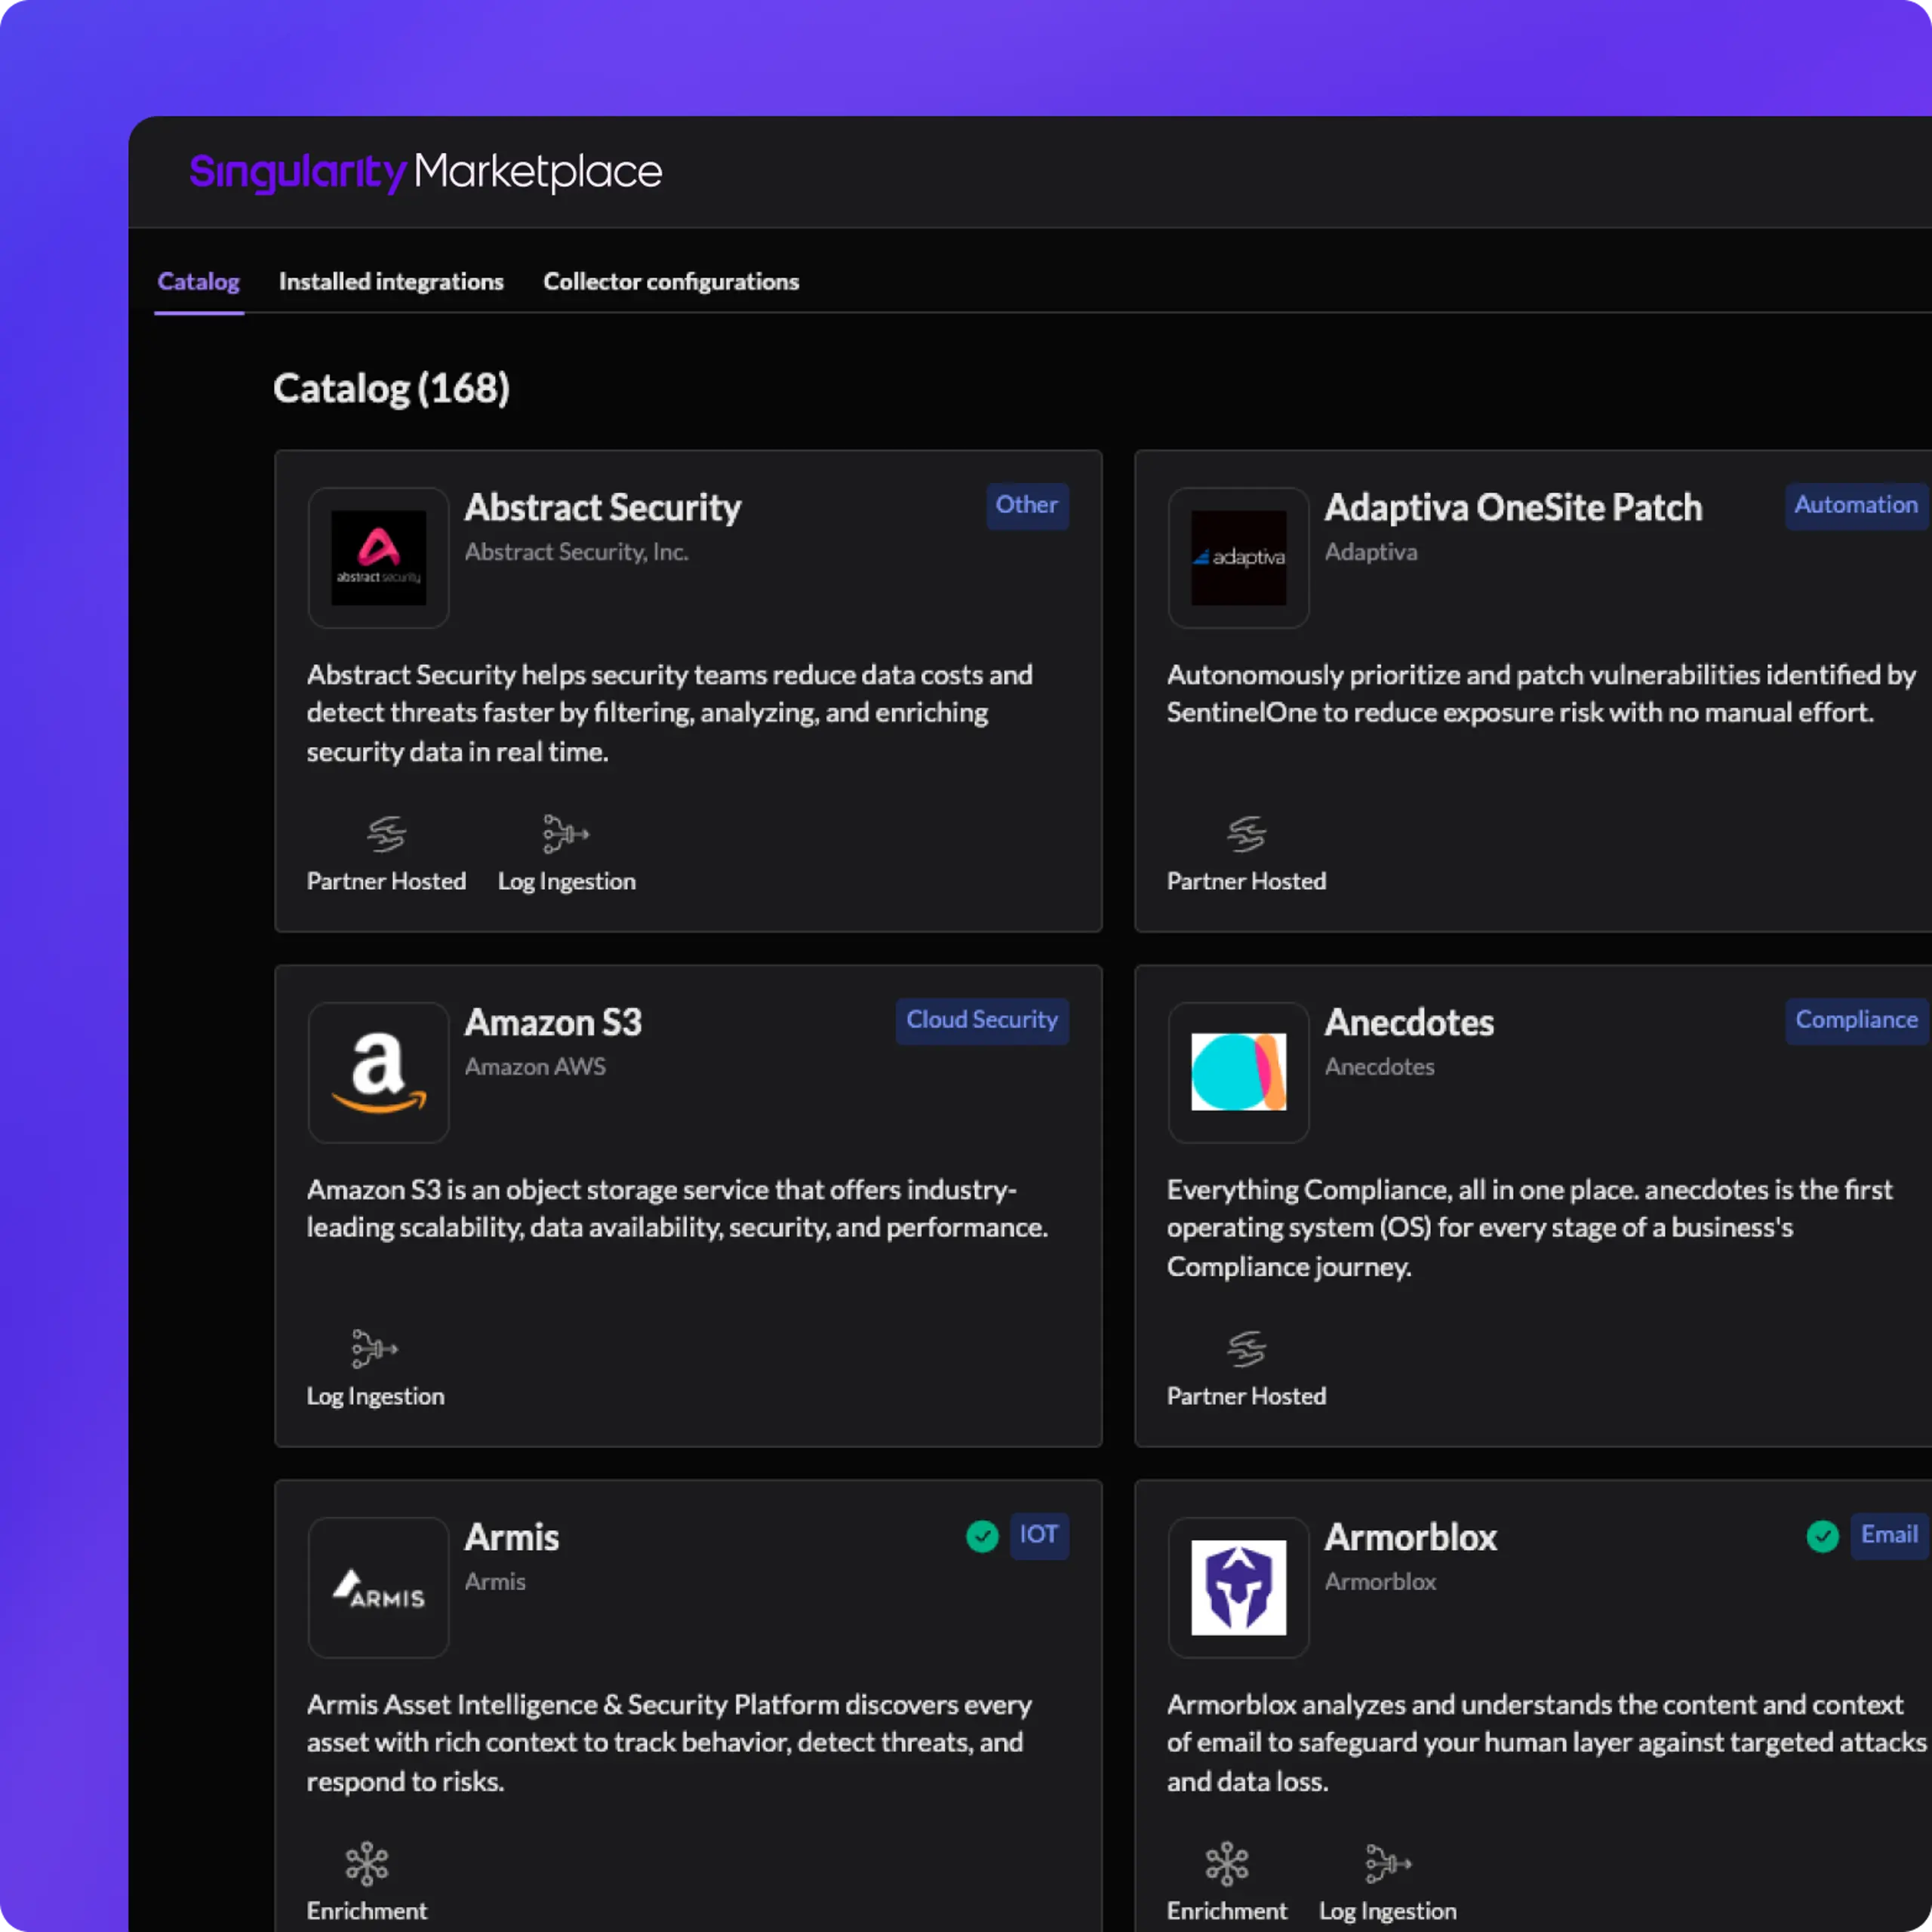The width and height of the screenshot is (1932, 1932).
Task: Click the Catalog (168) heading
Action: point(391,389)
